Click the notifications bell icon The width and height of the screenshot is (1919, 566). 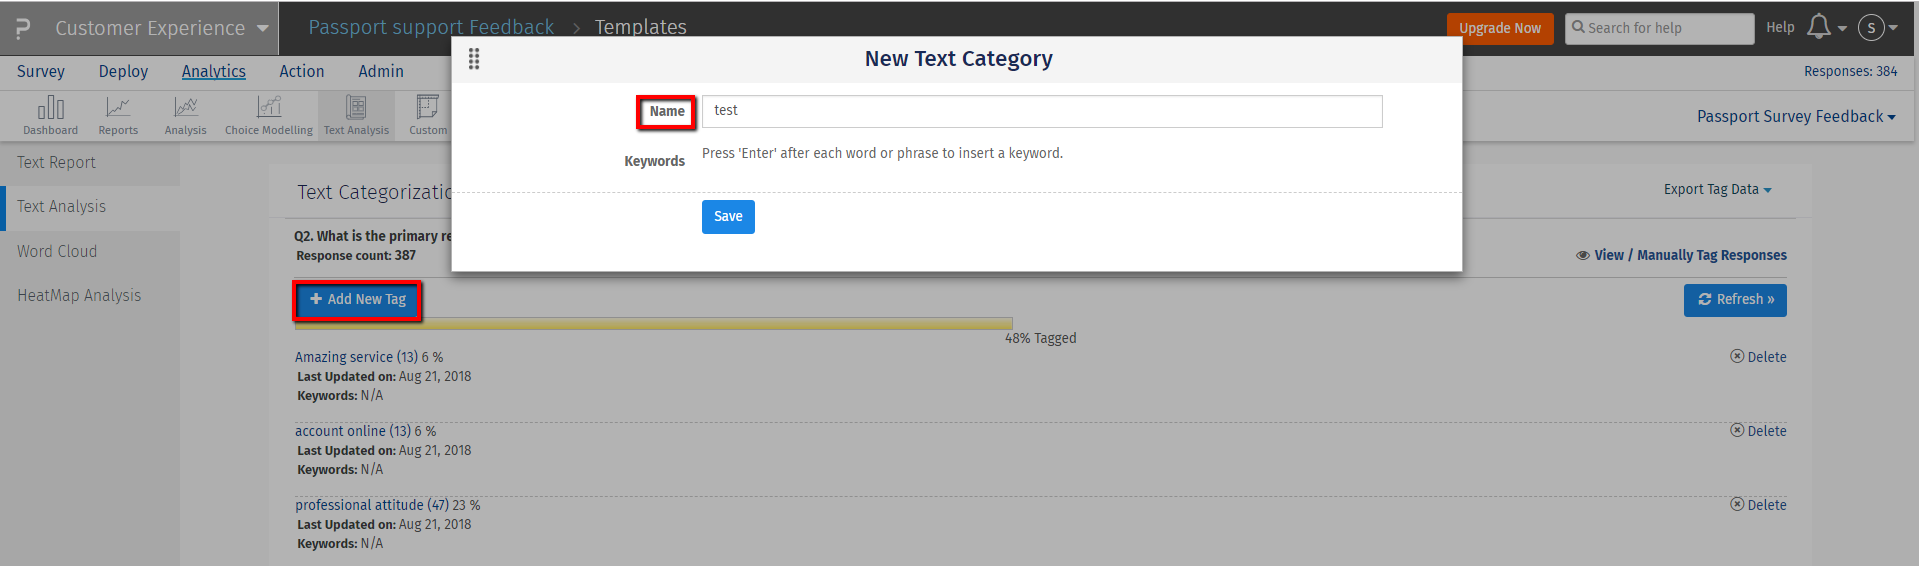pos(1819,27)
